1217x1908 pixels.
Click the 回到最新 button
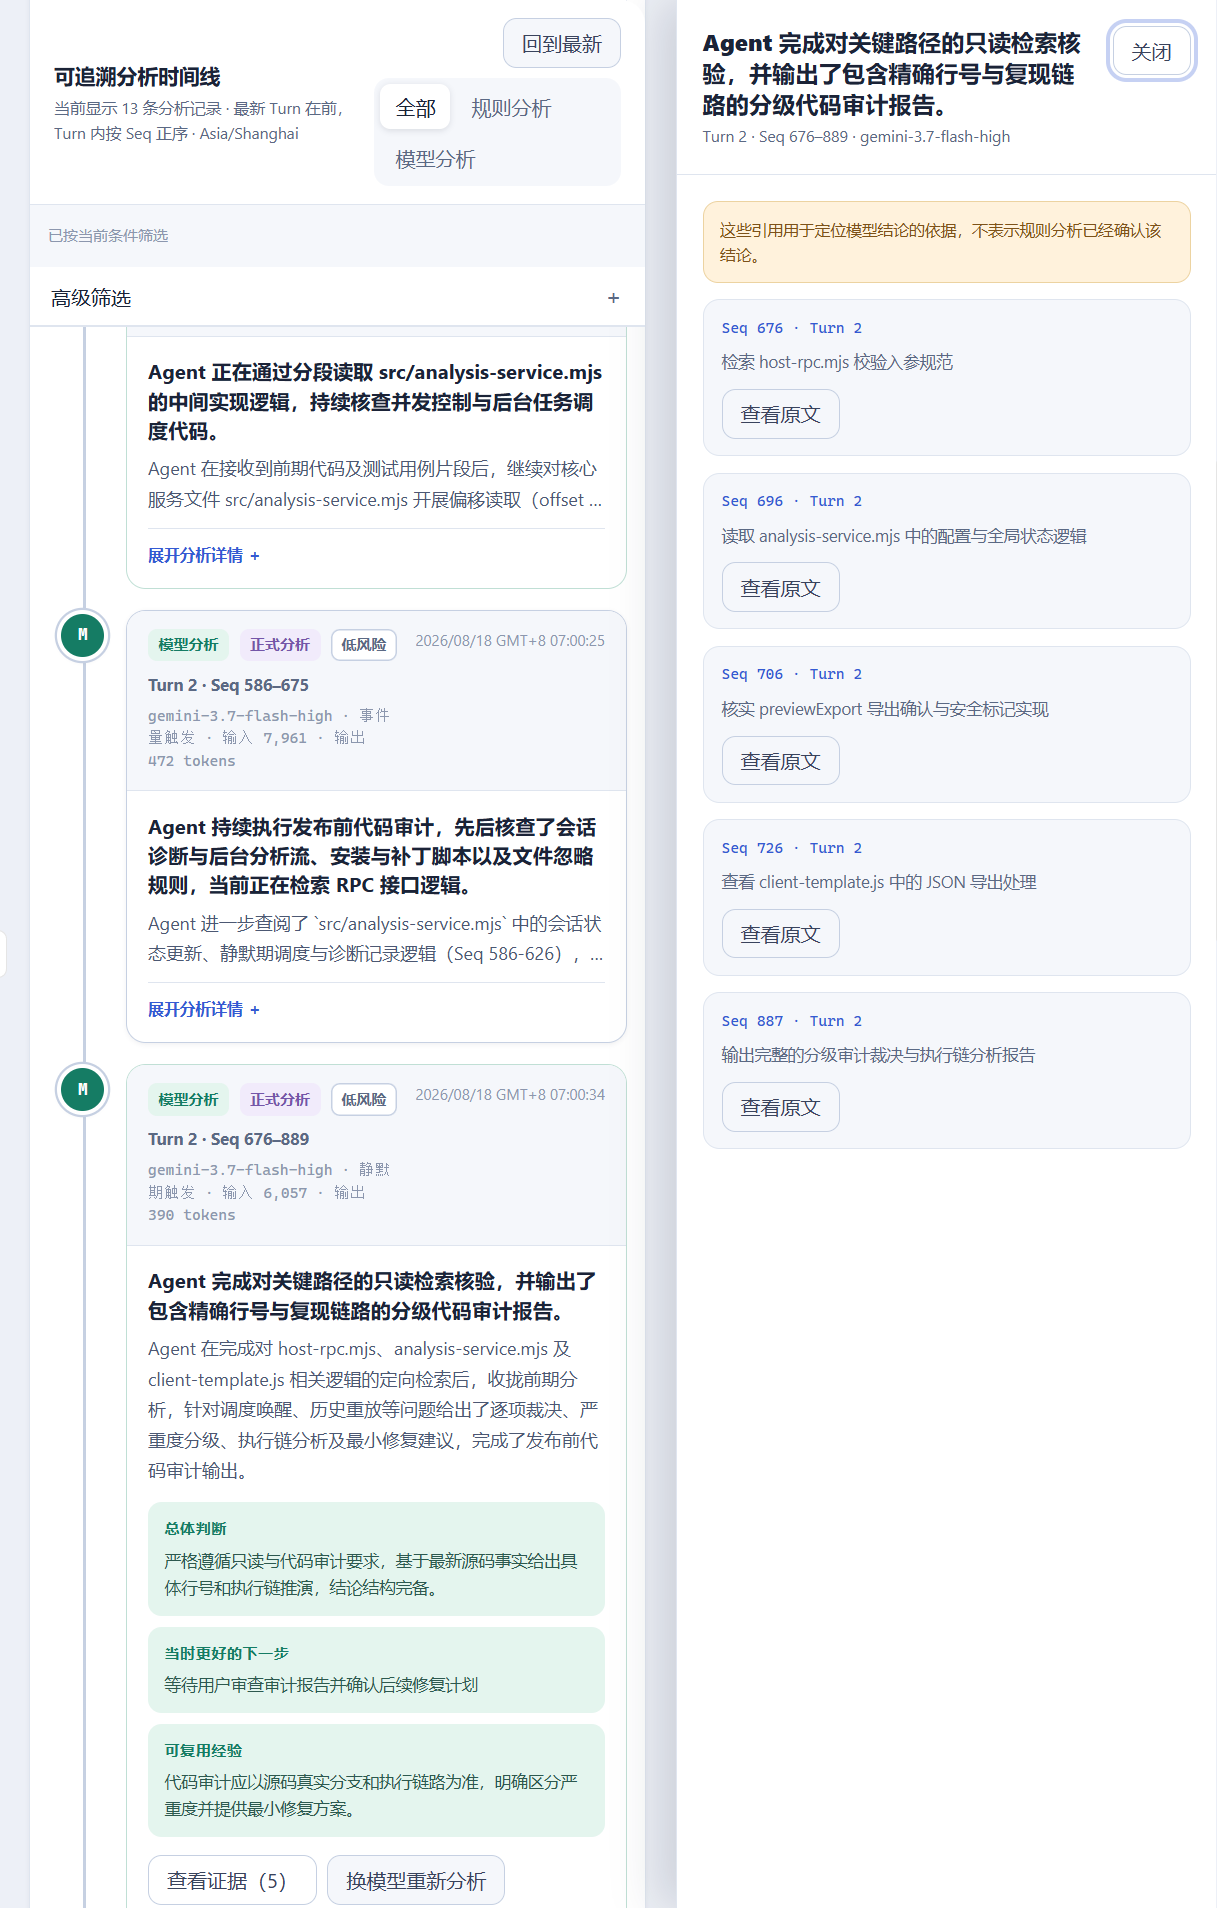(x=561, y=44)
